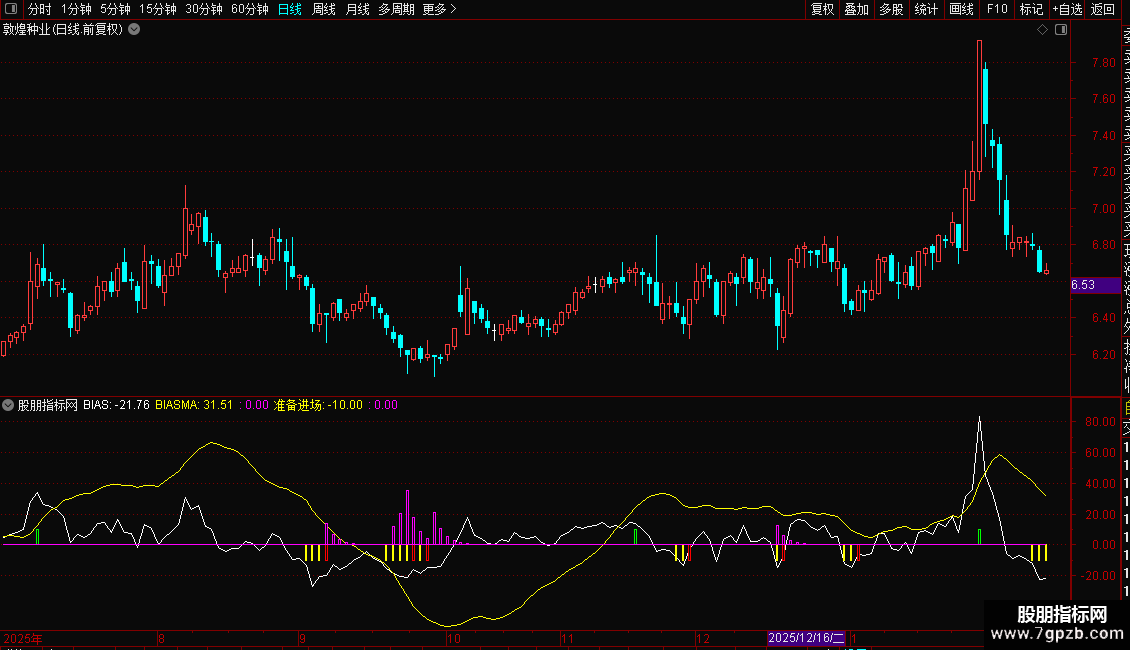1130x650 pixels.
Task: Select the 分时 intraday tab
Action: [x=39, y=9]
